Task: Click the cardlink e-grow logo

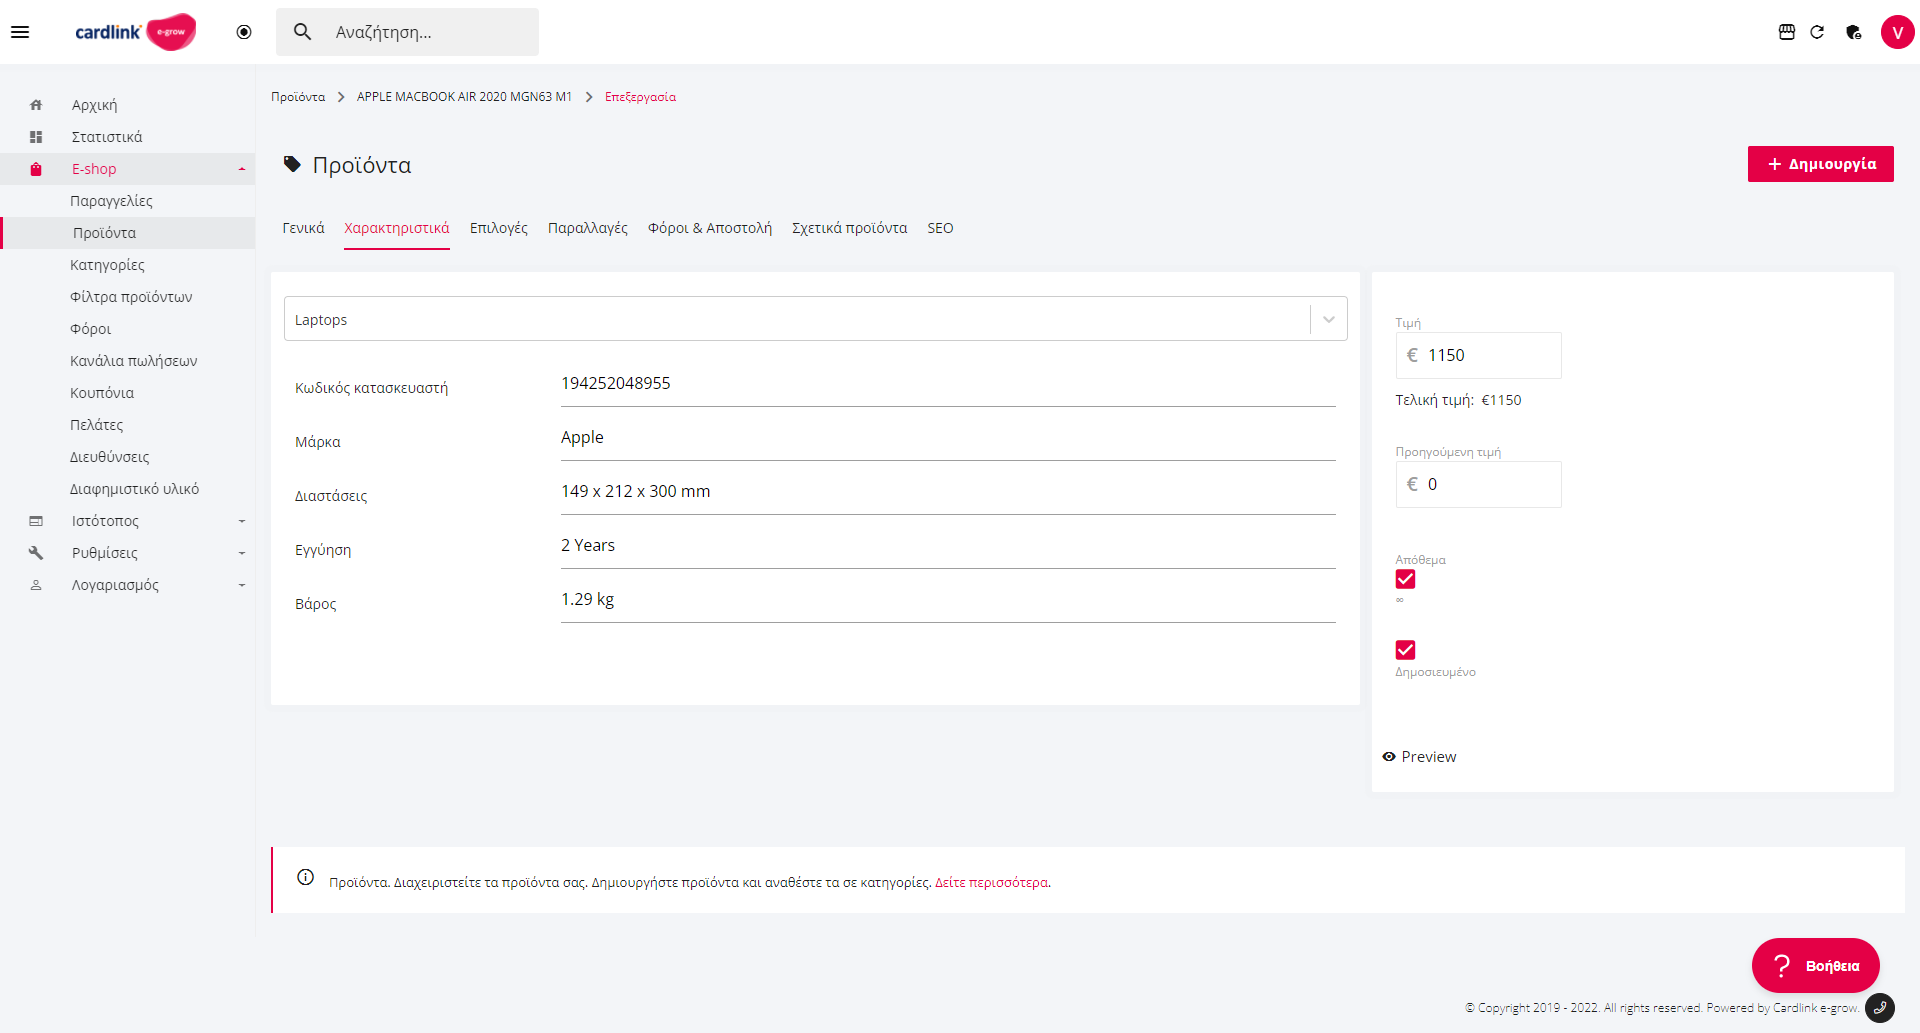Action: (135, 32)
